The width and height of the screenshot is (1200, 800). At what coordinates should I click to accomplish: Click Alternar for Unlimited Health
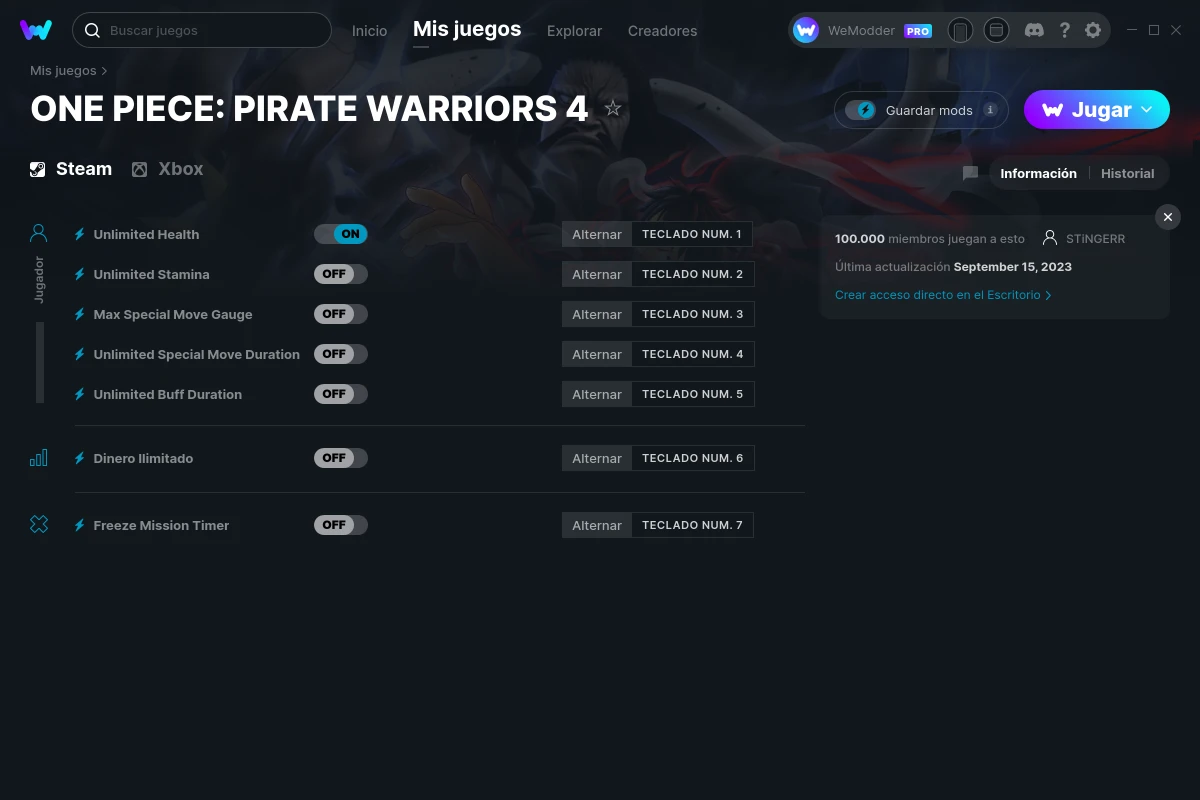(597, 234)
